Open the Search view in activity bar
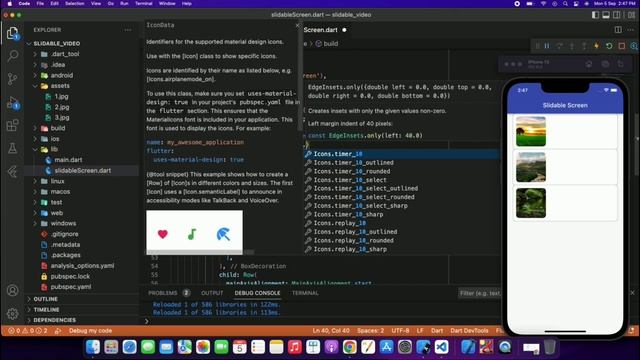Image resolution: width=640 pixels, height=360 pixels. [x=13, y=56]
